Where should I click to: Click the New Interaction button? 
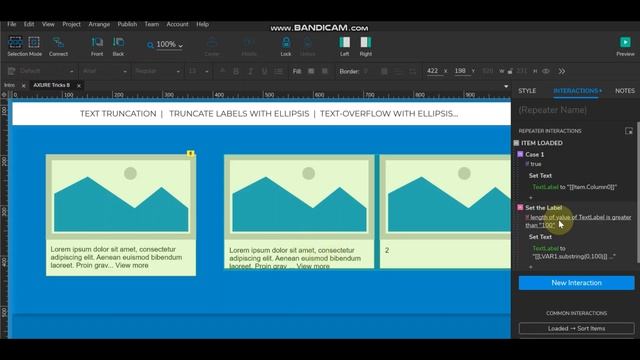pyautogui.click(x=576, y=283)
